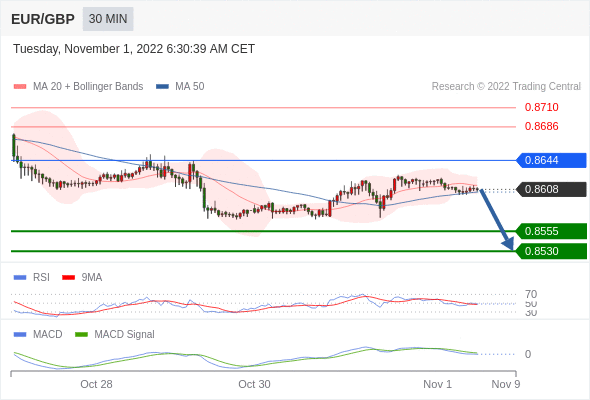The width and height of the screenshot is (590, 400).
Task: Toggle the RSI legend entry
Action: pyautogui.click(x=32, y=277)
